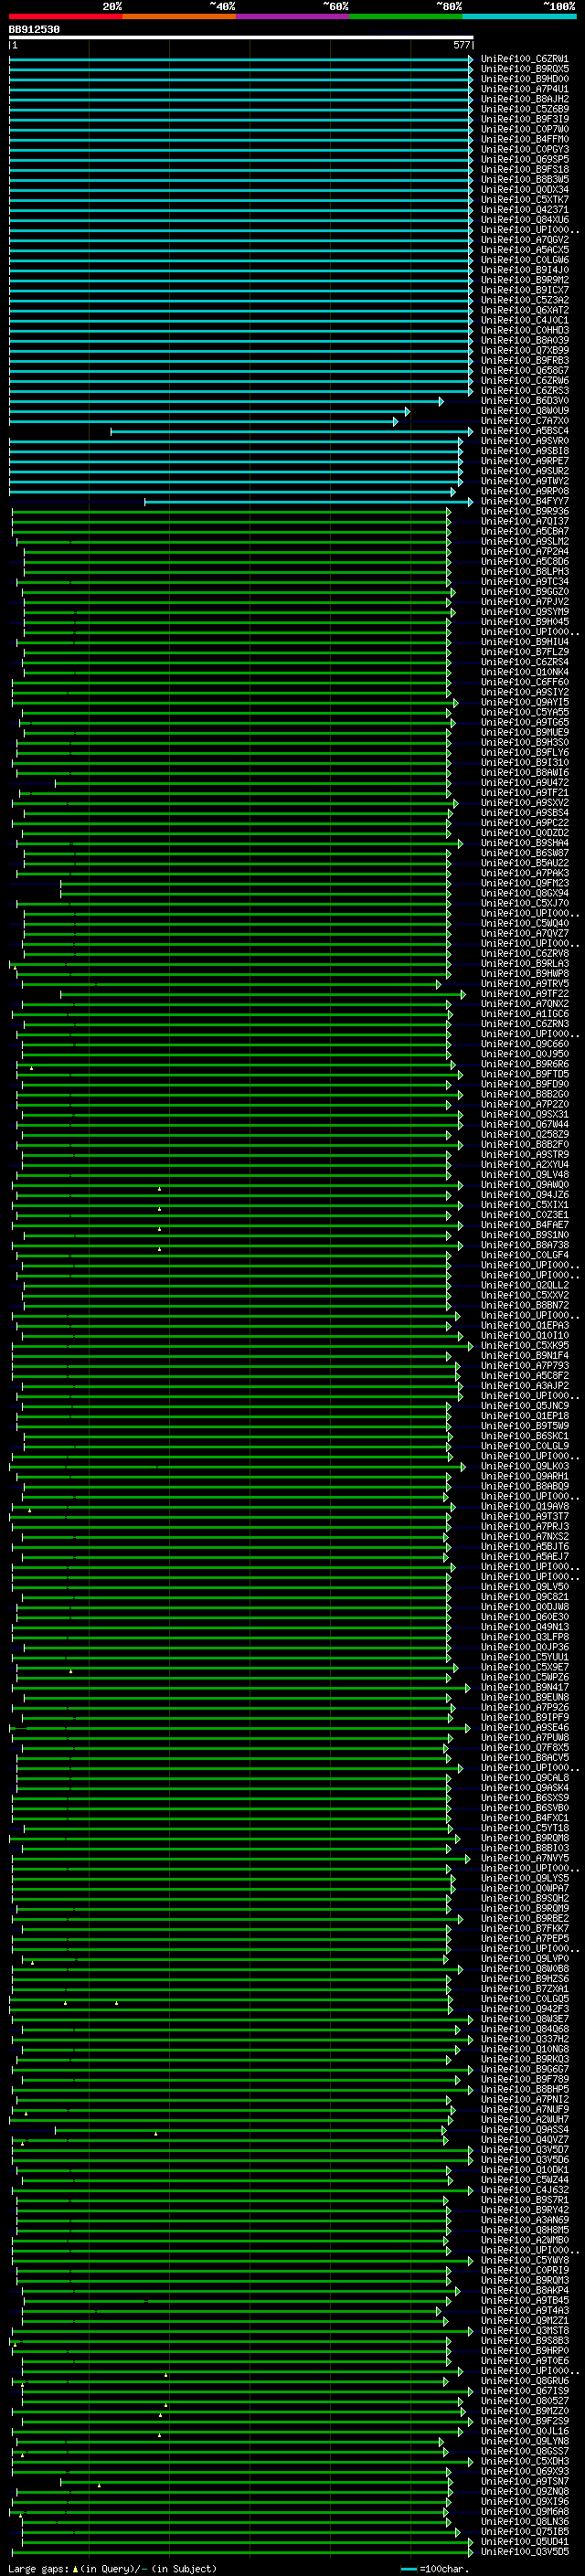Open hit UniRef100_B4FYY7
585x2576 pixels.
524,501
